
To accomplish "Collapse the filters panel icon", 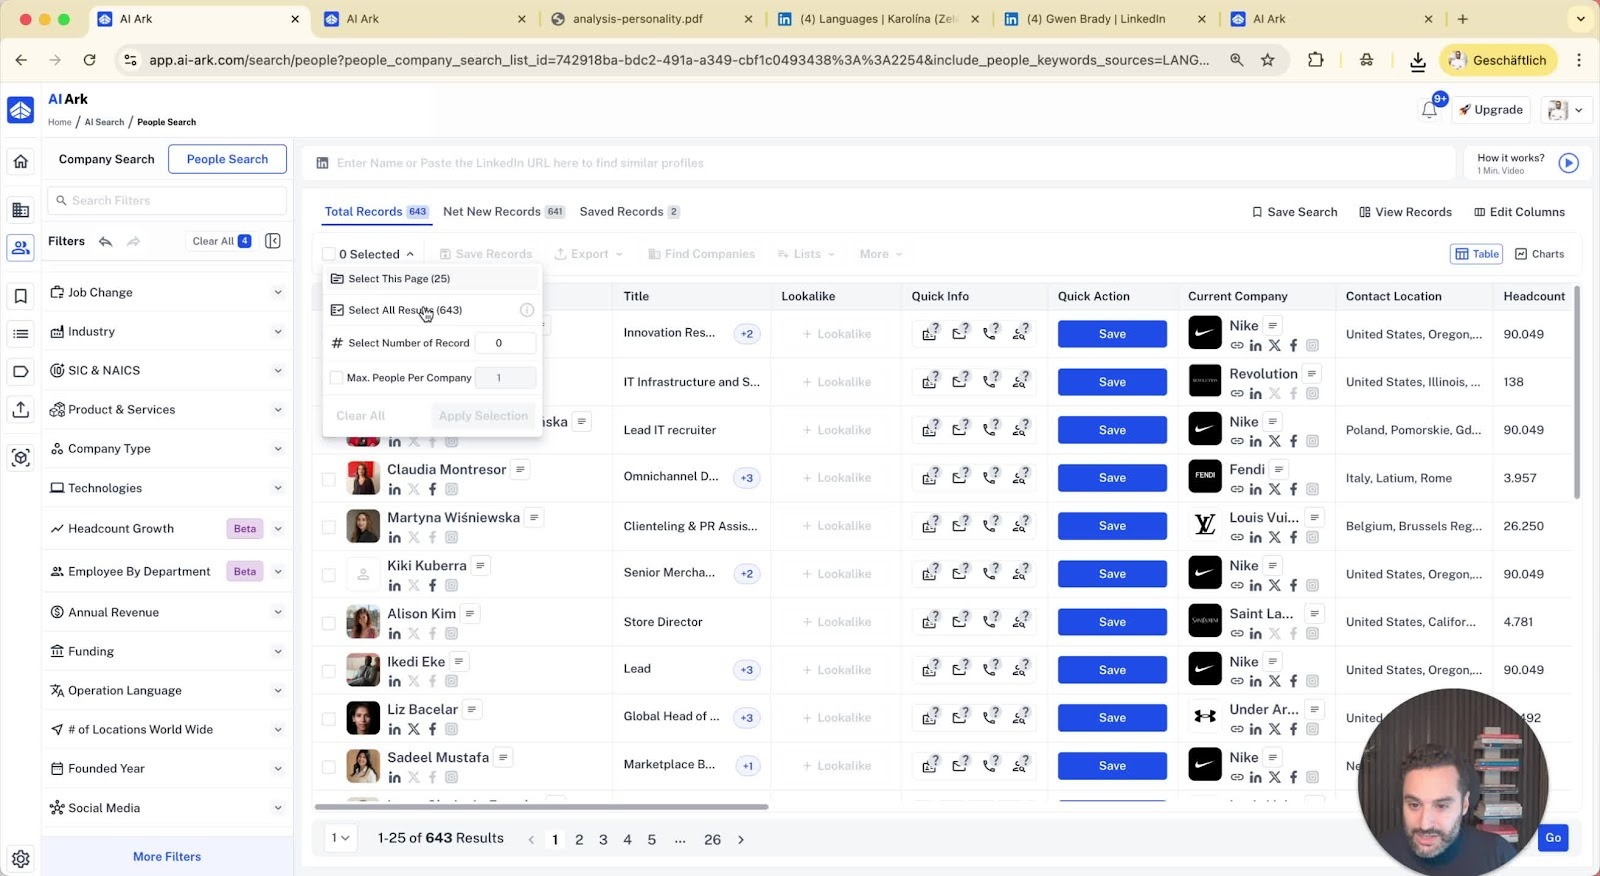I will click(x=273, y=241).
